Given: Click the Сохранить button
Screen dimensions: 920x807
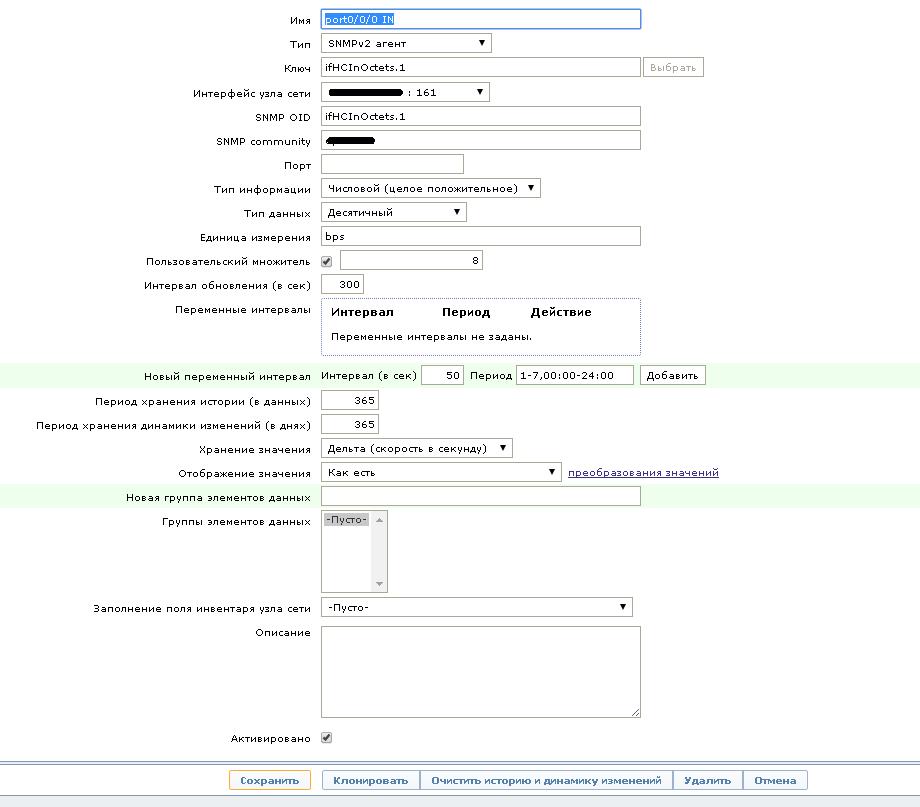Looking at the screenshot, I should click(270, 781).
